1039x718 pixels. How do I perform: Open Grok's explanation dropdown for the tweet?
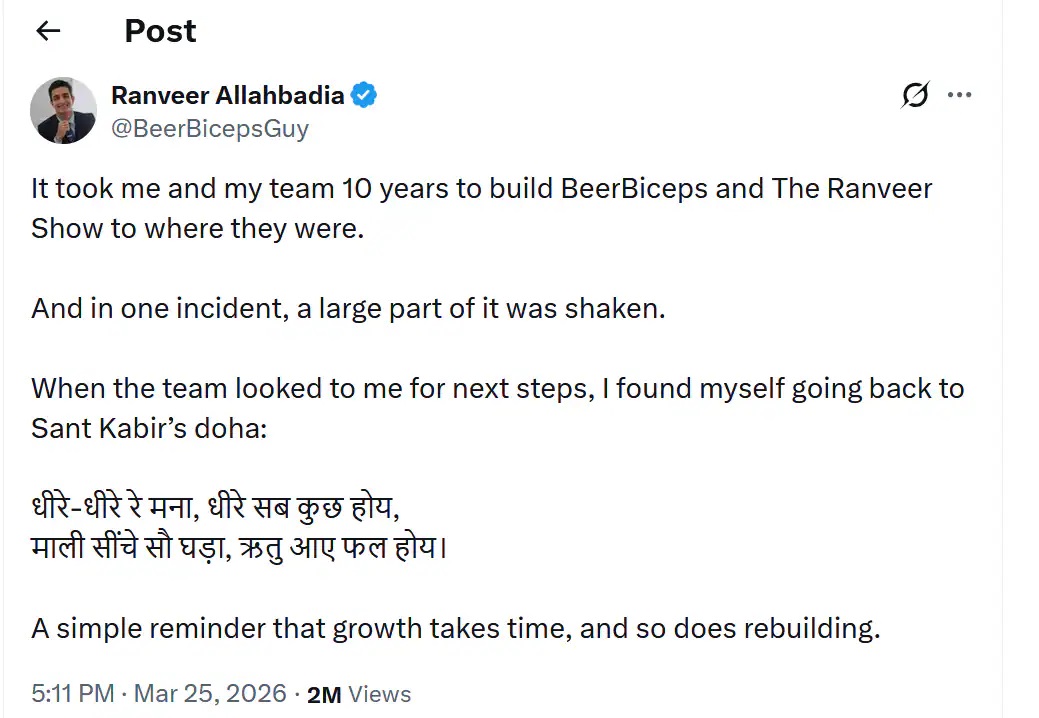915,95
